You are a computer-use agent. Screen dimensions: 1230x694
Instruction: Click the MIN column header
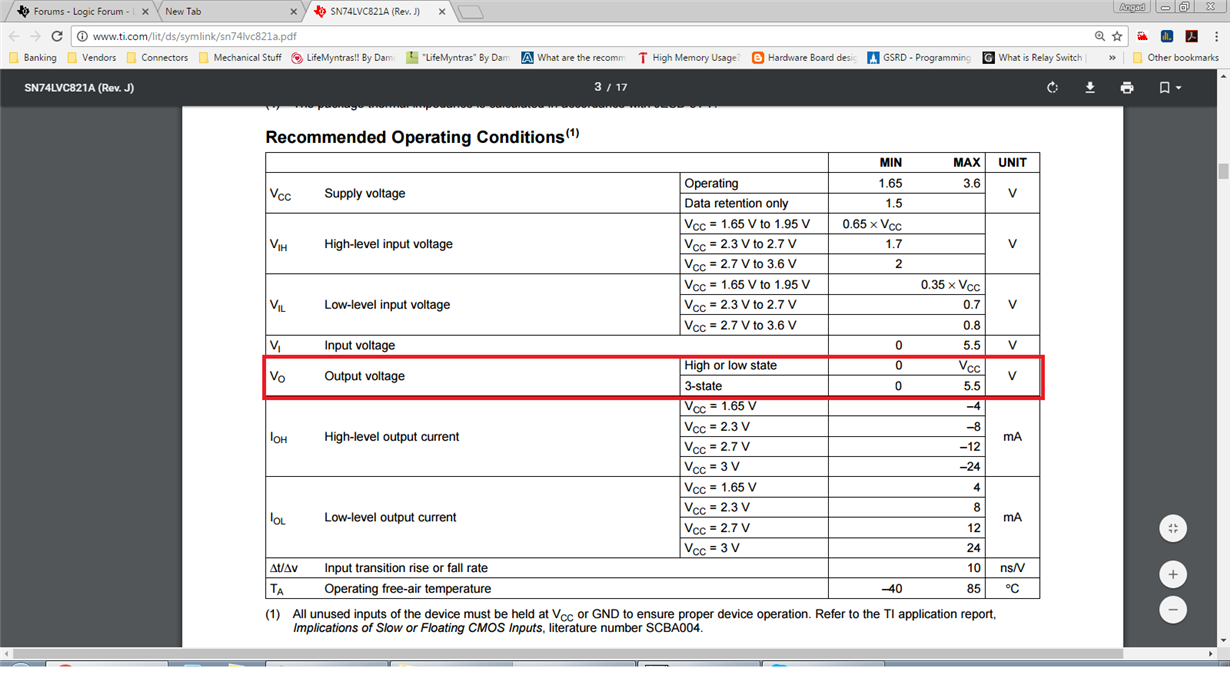(x=890, y=162)
